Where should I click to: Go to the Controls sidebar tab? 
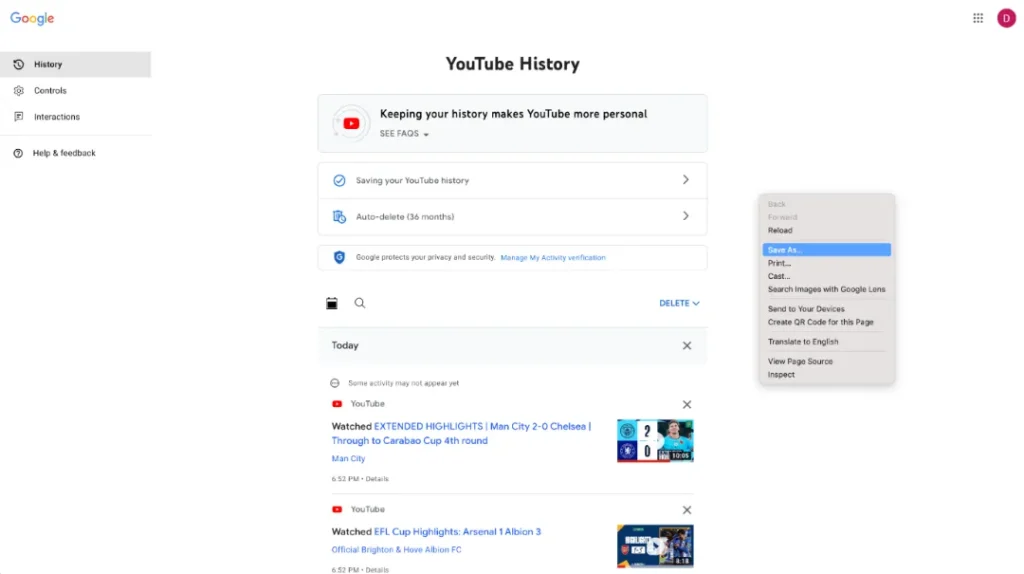pyautogui.click(x=75, y=91)
